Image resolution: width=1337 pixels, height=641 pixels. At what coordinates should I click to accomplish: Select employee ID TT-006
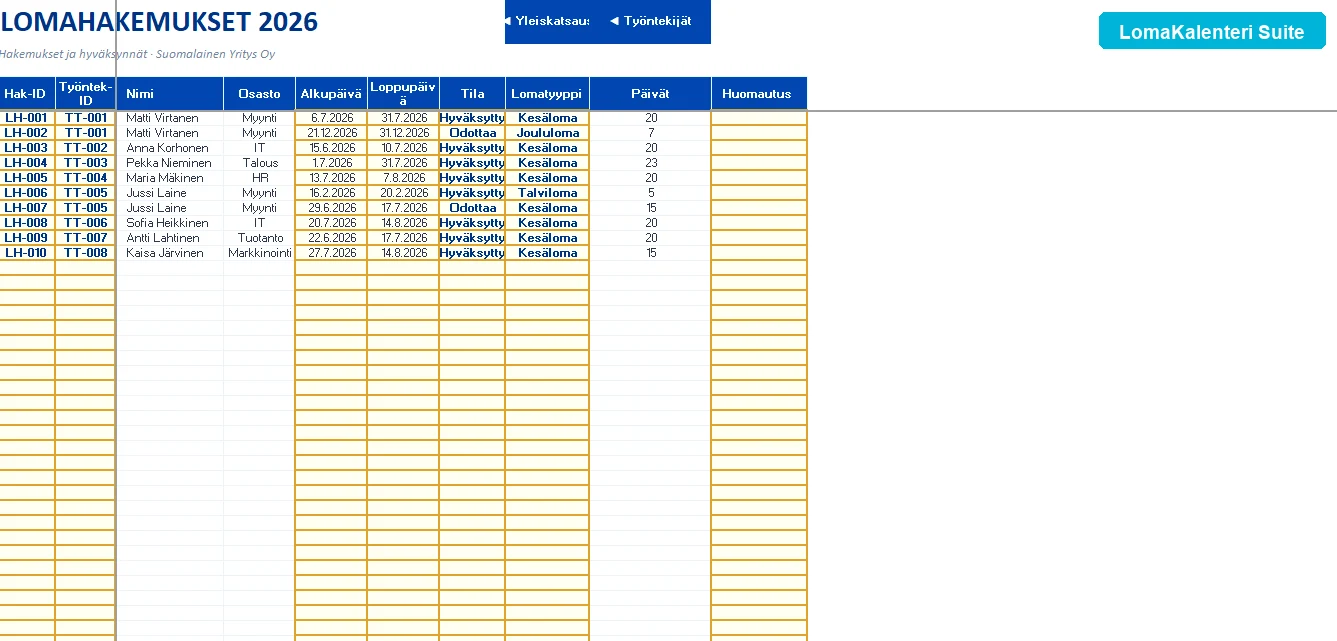coord(86,223)
